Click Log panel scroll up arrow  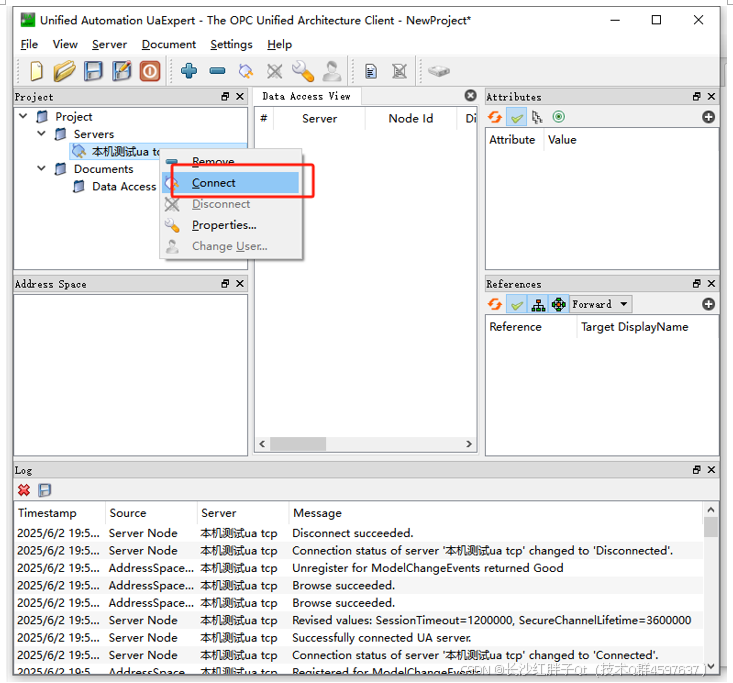coord(711,510)
